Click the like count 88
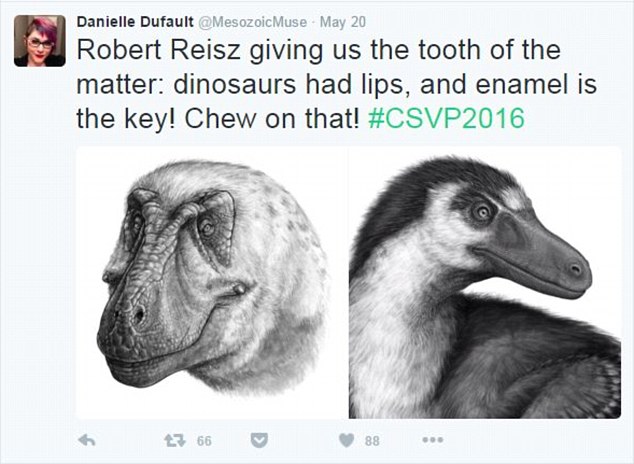 (372, 441)
